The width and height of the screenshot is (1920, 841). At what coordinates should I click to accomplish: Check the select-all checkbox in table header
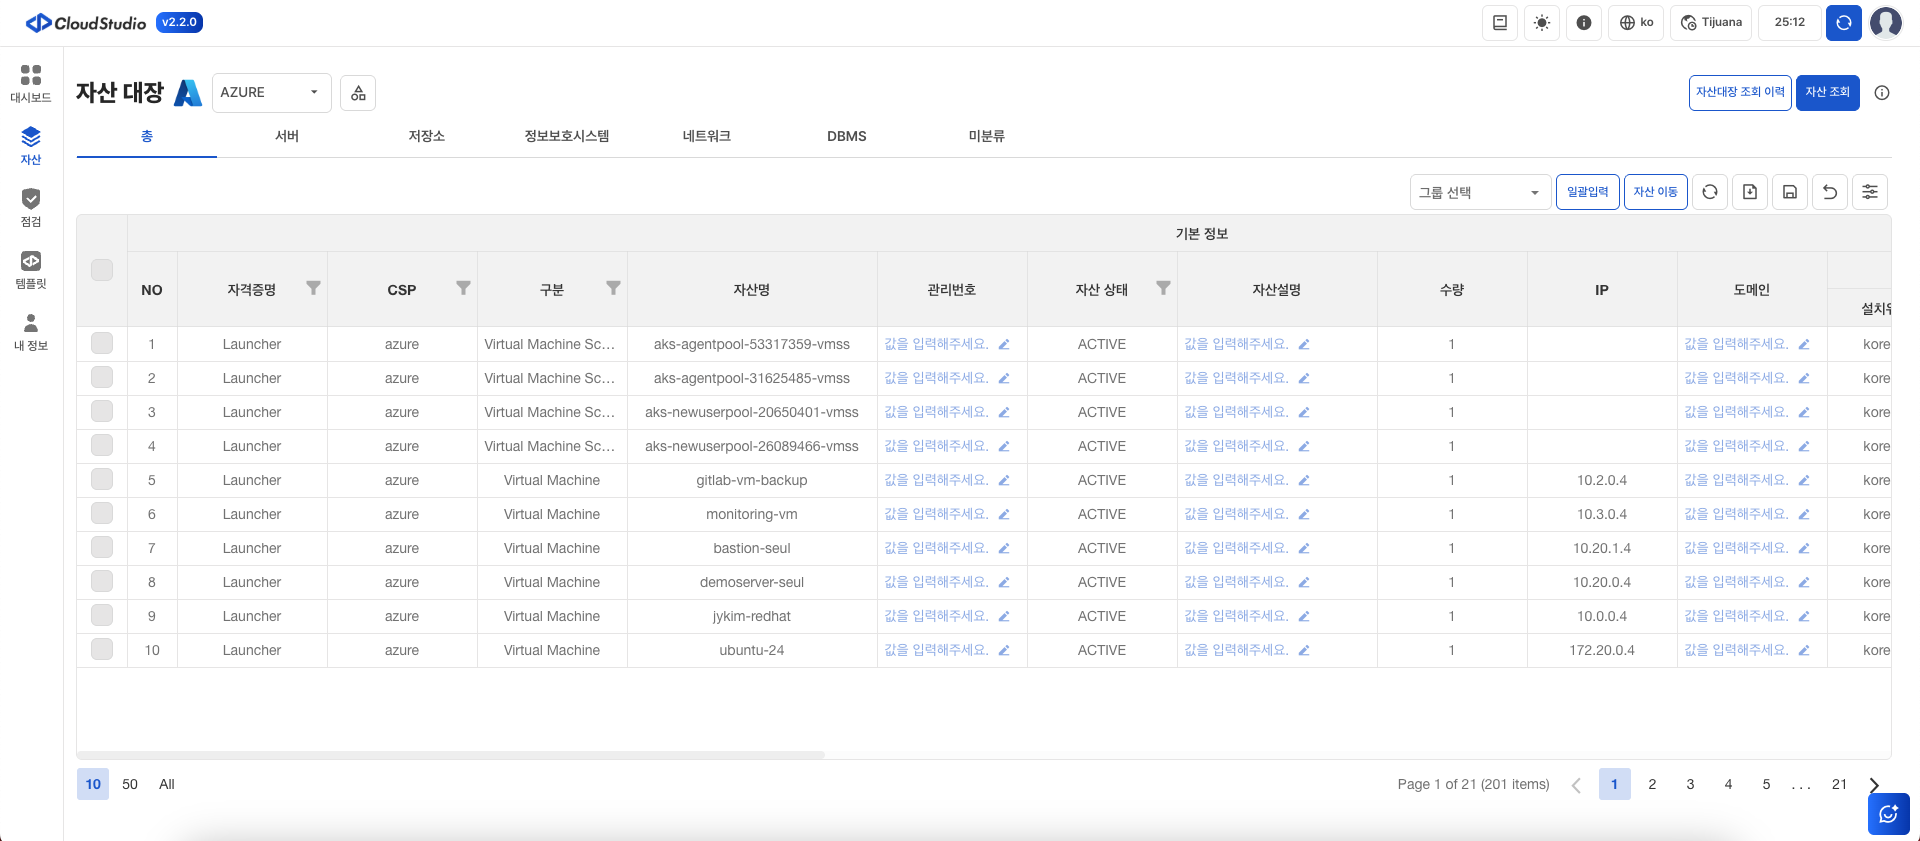(x=102, y=270)
